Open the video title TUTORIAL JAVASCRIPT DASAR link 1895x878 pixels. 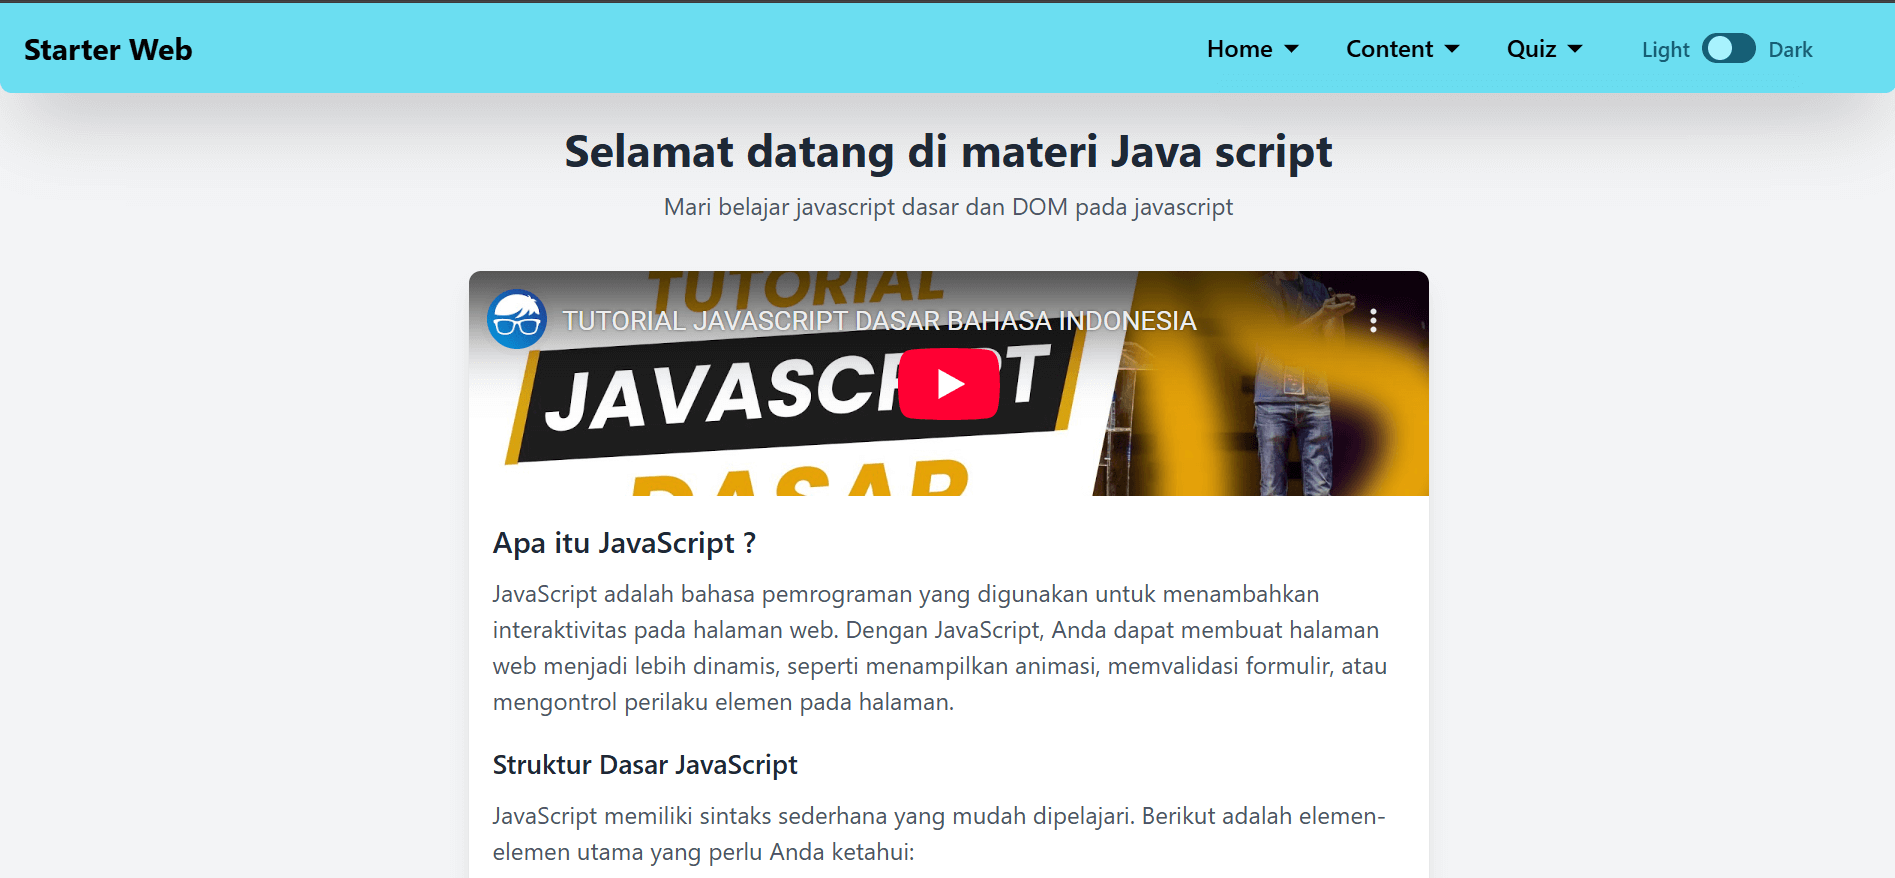879,321
